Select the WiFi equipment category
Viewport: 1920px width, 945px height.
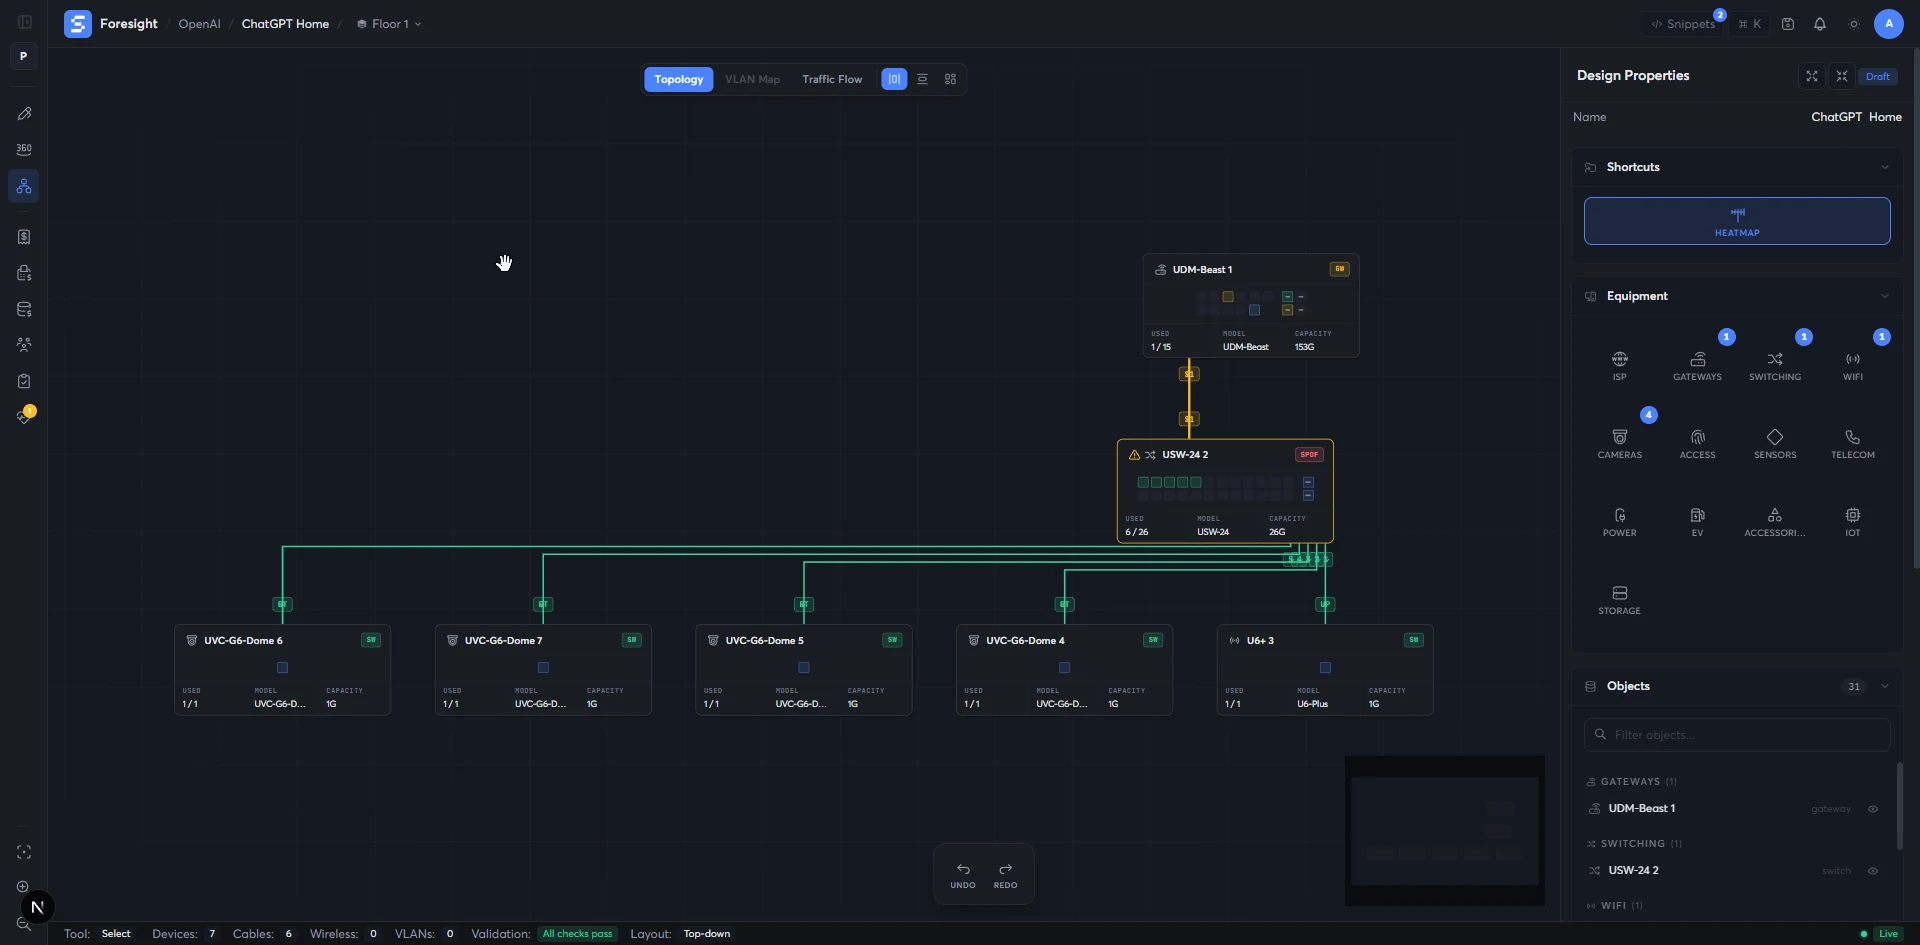(1853, 366)
